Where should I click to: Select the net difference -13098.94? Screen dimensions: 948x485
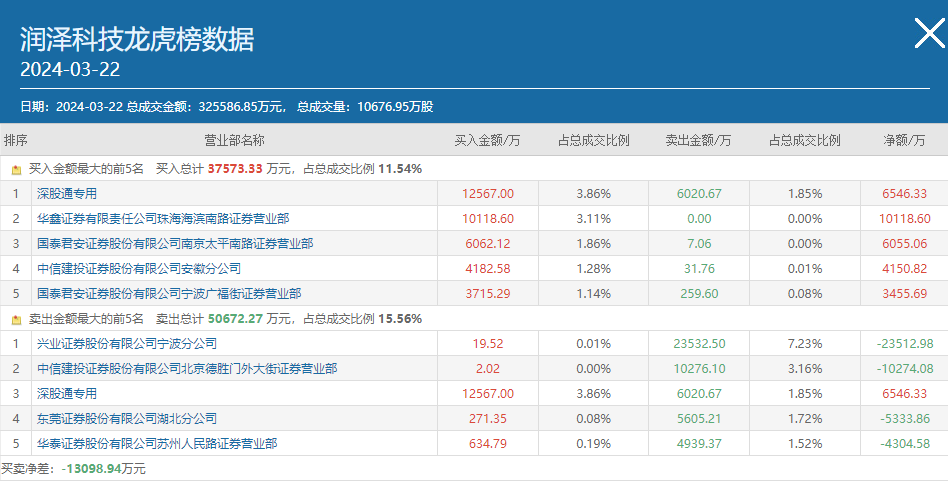coord(91,469)
